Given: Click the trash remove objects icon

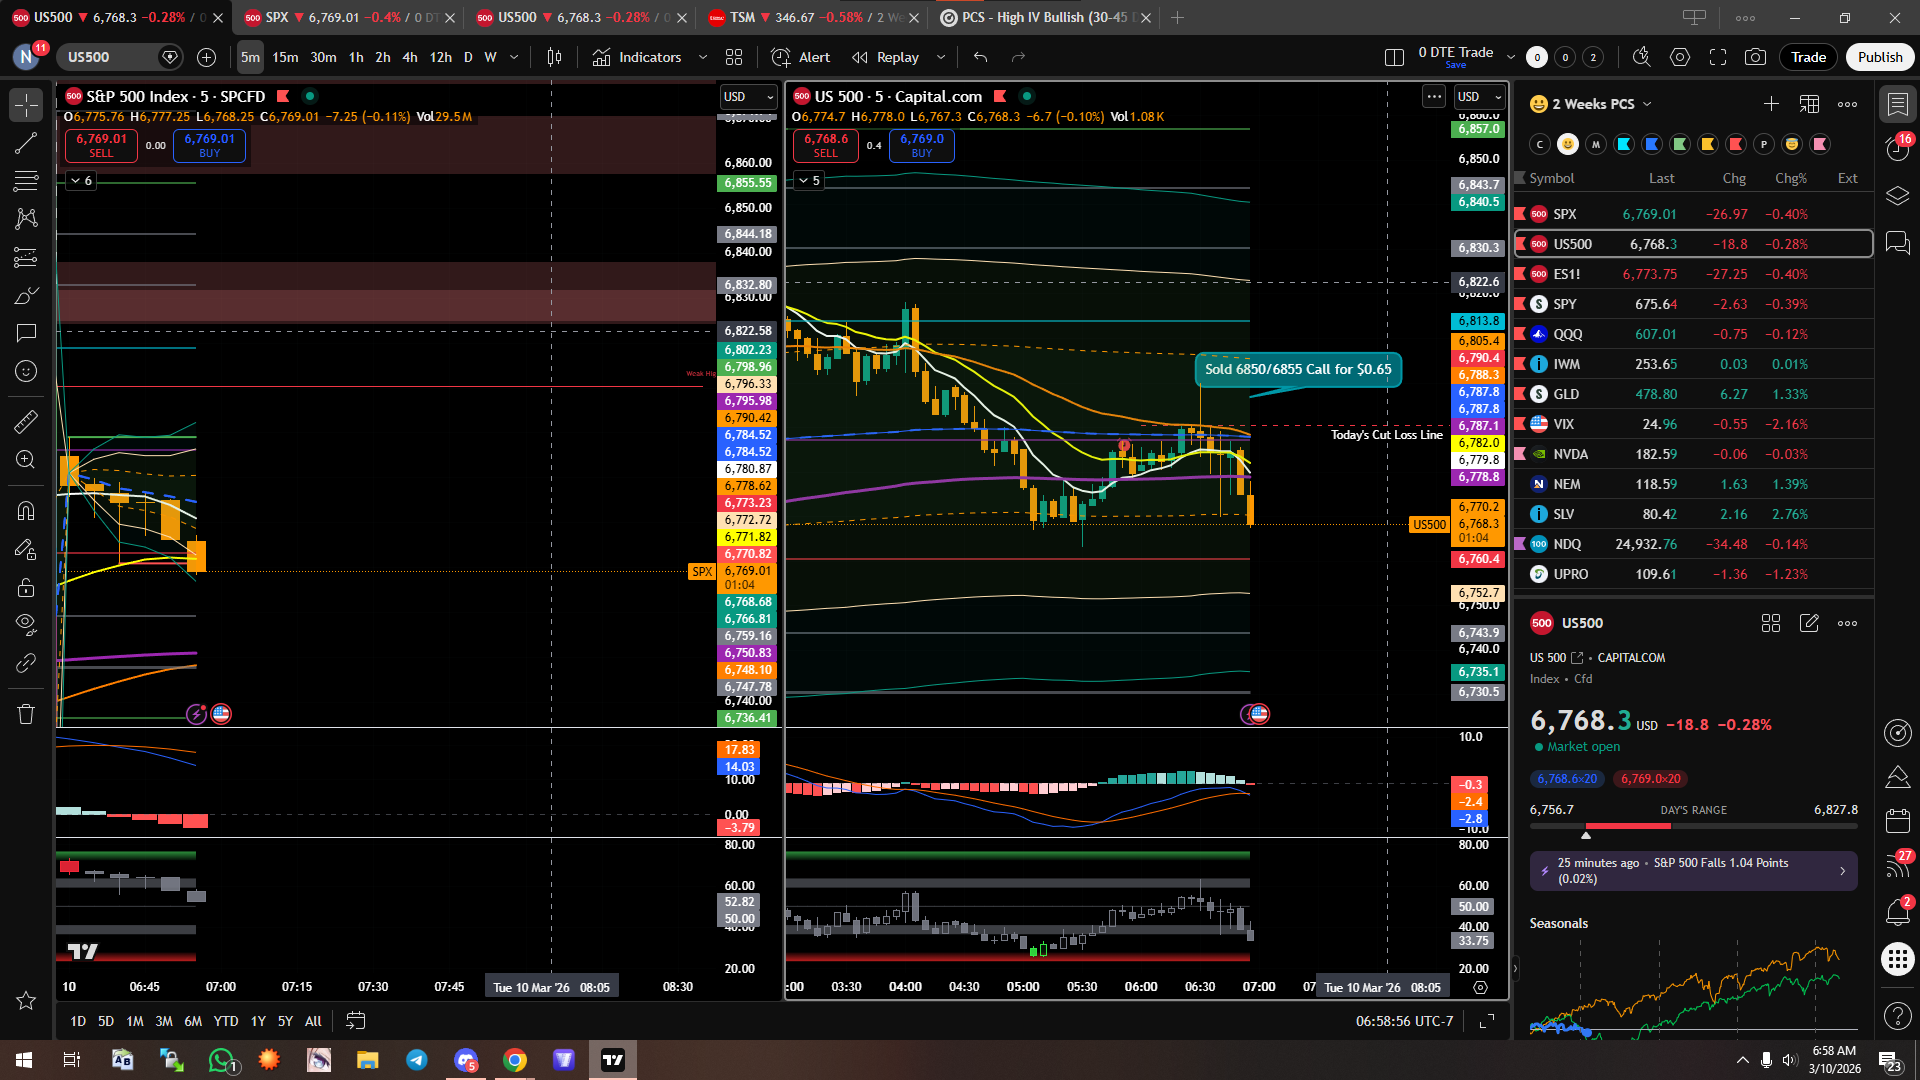Looking at the screenshot, I should 26,714.
